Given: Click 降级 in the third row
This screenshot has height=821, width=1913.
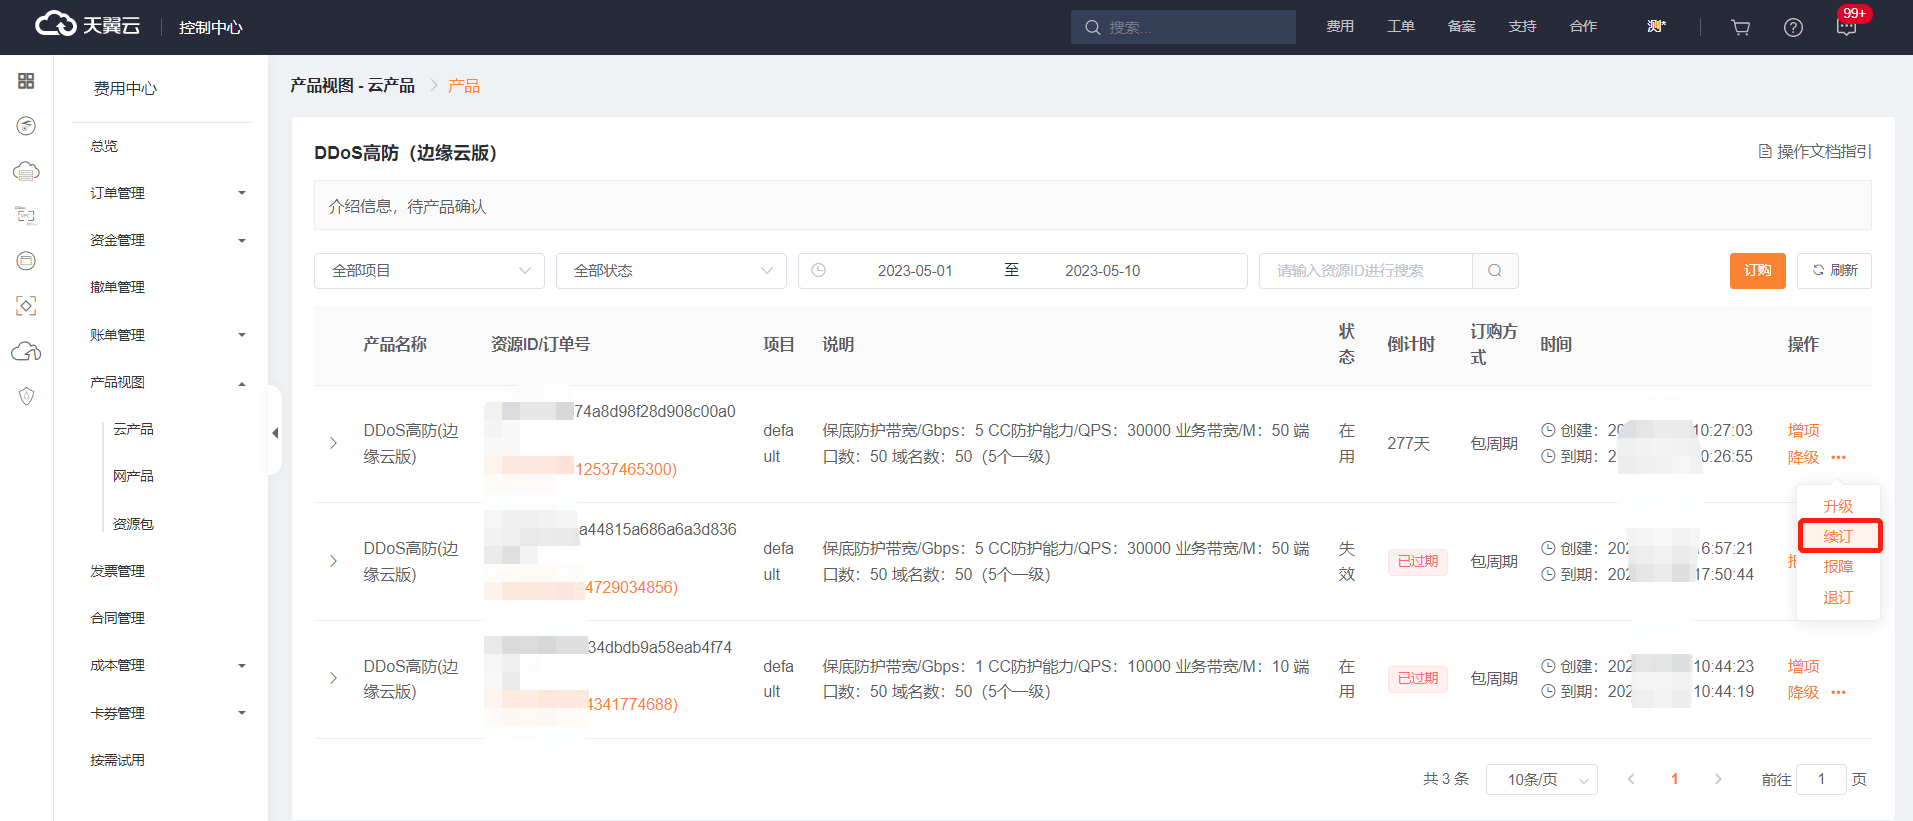Looking at the screenshot, I should pyautogui.click(x=1804, y=692).
